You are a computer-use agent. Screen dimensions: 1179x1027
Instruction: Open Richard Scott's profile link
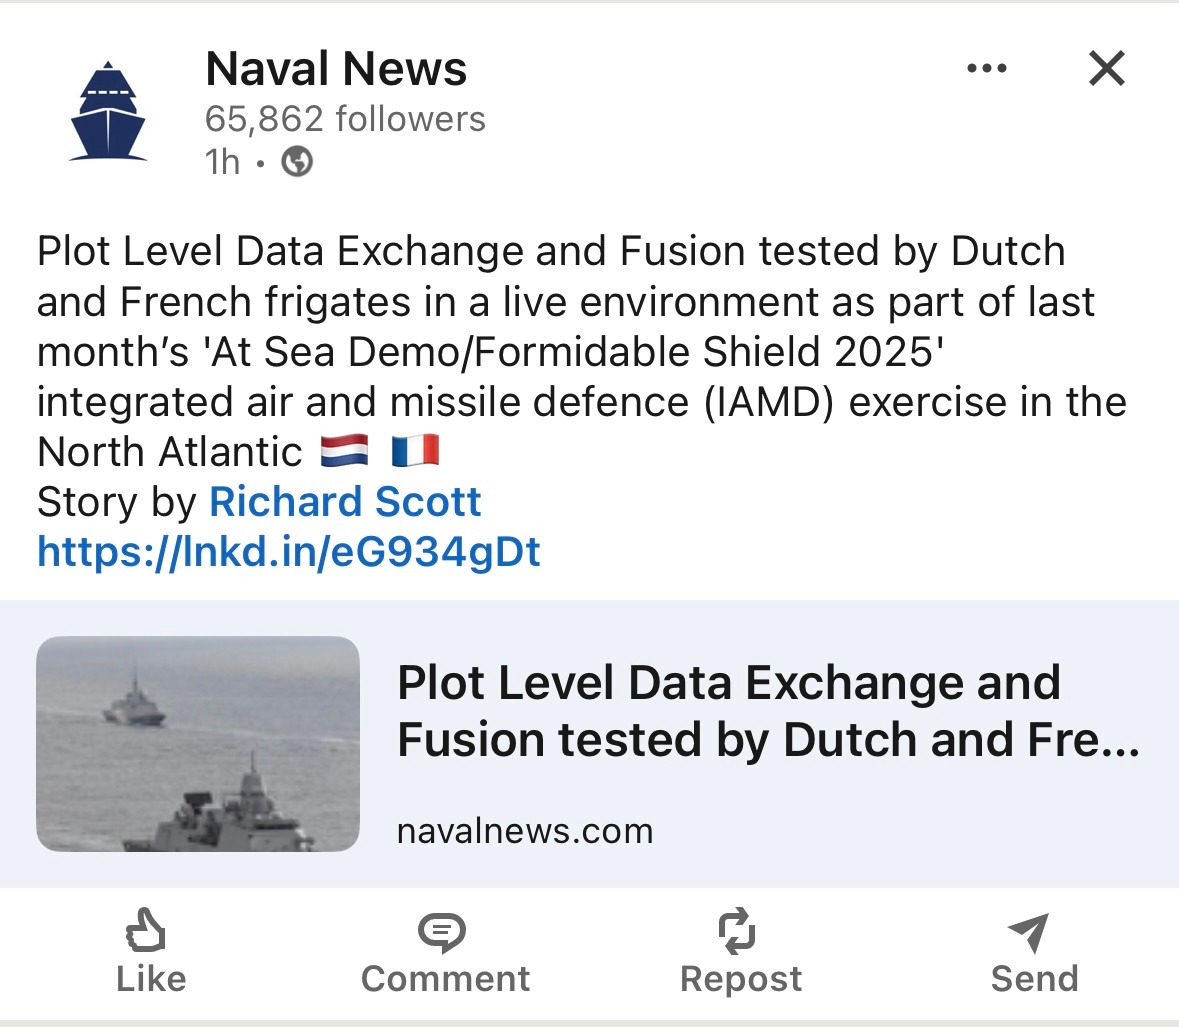pos(345,501)
